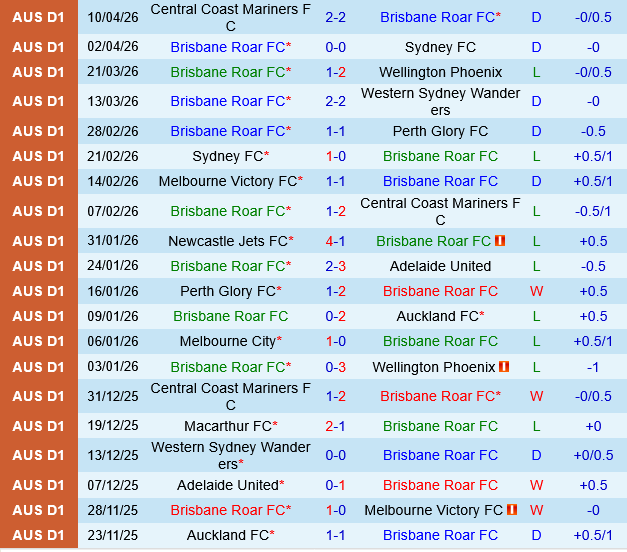Click AUS D1 league label on 31/01/26 row
The width and height of the screenshot is (627, 552).
(38, 241)
